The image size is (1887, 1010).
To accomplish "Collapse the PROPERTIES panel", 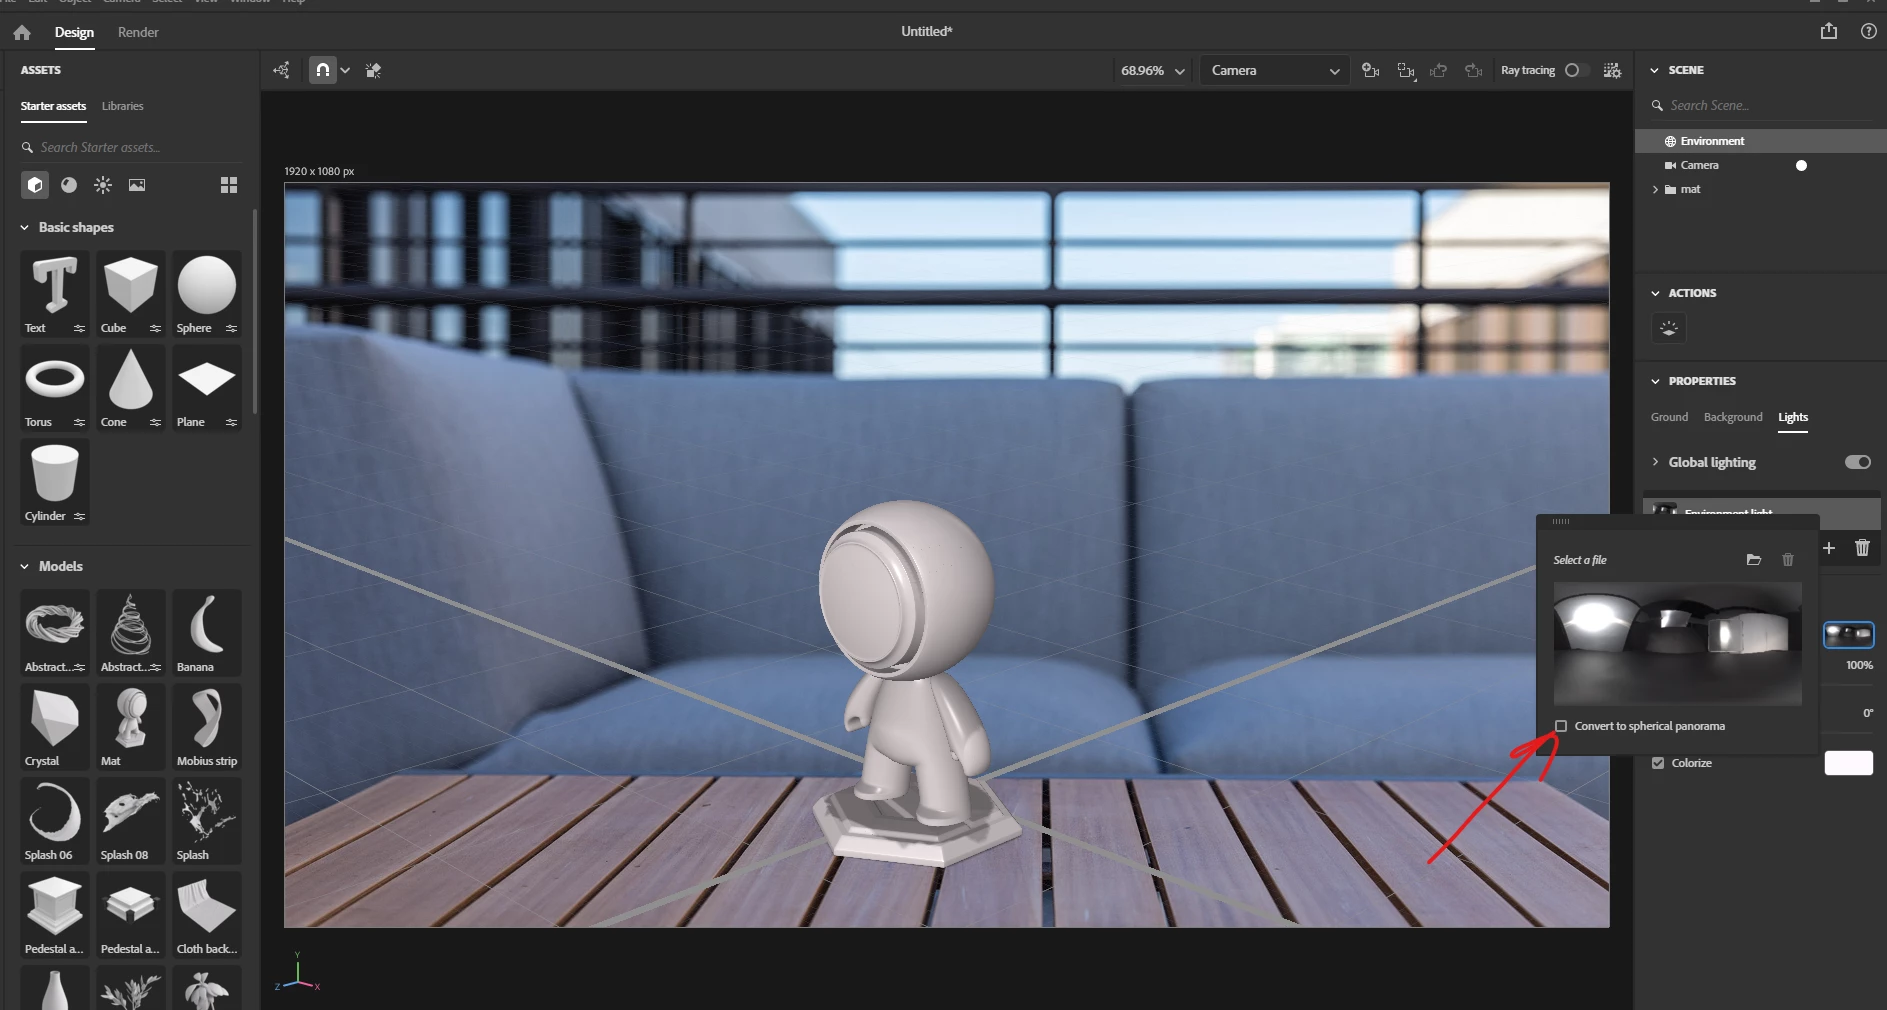I will 1655,381.
